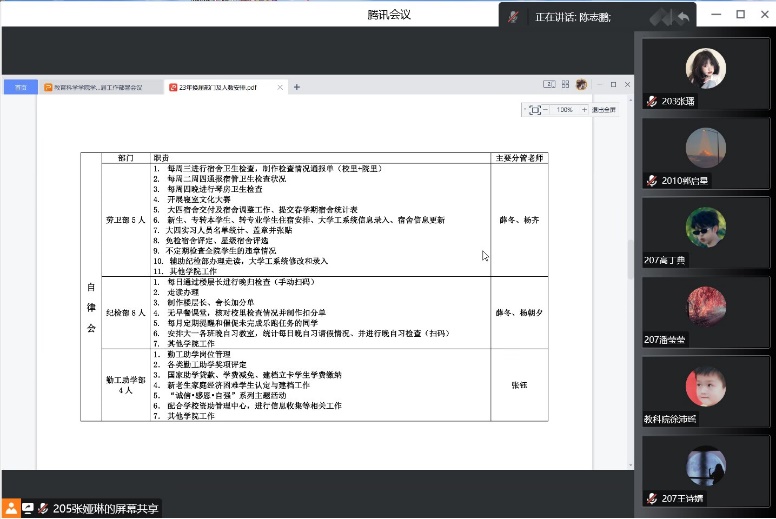Image resolution: width=776 pixels, height=519 pixels.
Task: Click the muted microphone icon beside 正在讲话
Action: coord(514,17)
